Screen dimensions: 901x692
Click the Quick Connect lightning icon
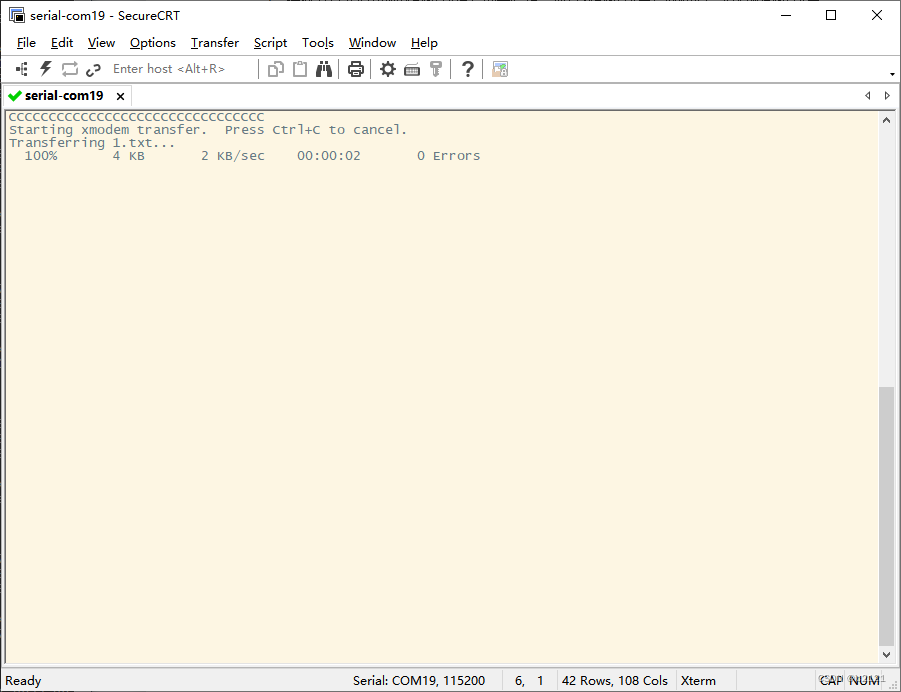click(46, 69)
